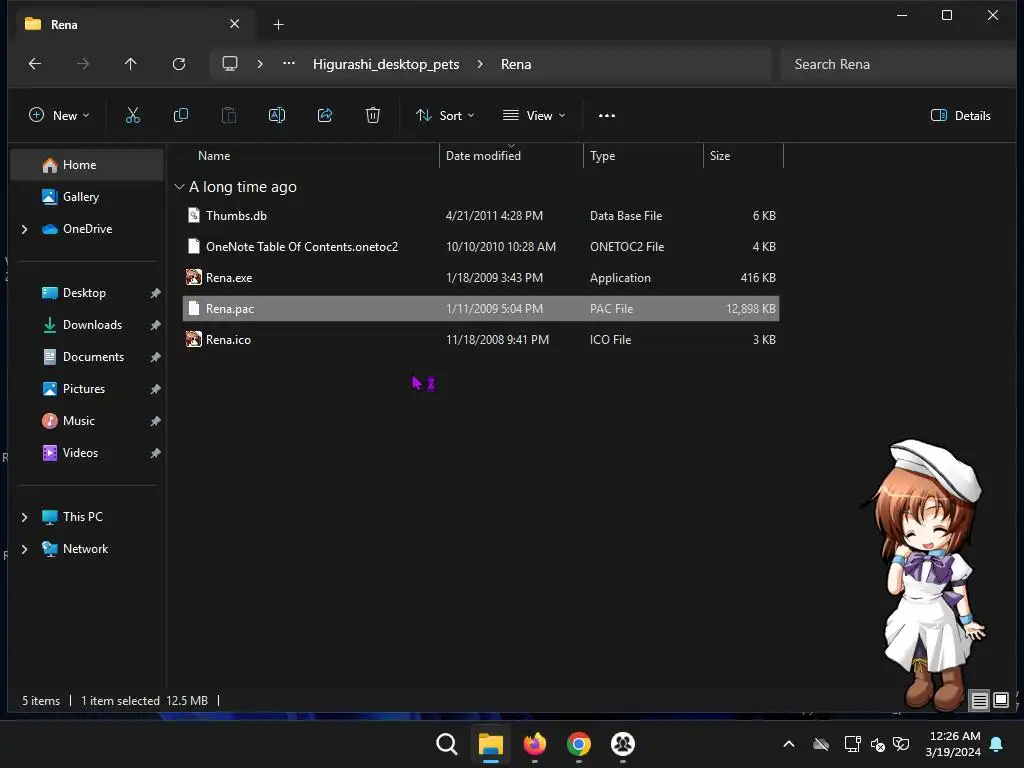Toggle the Details pane
This screenshot has width=1024, height=768.
point(961,116)
